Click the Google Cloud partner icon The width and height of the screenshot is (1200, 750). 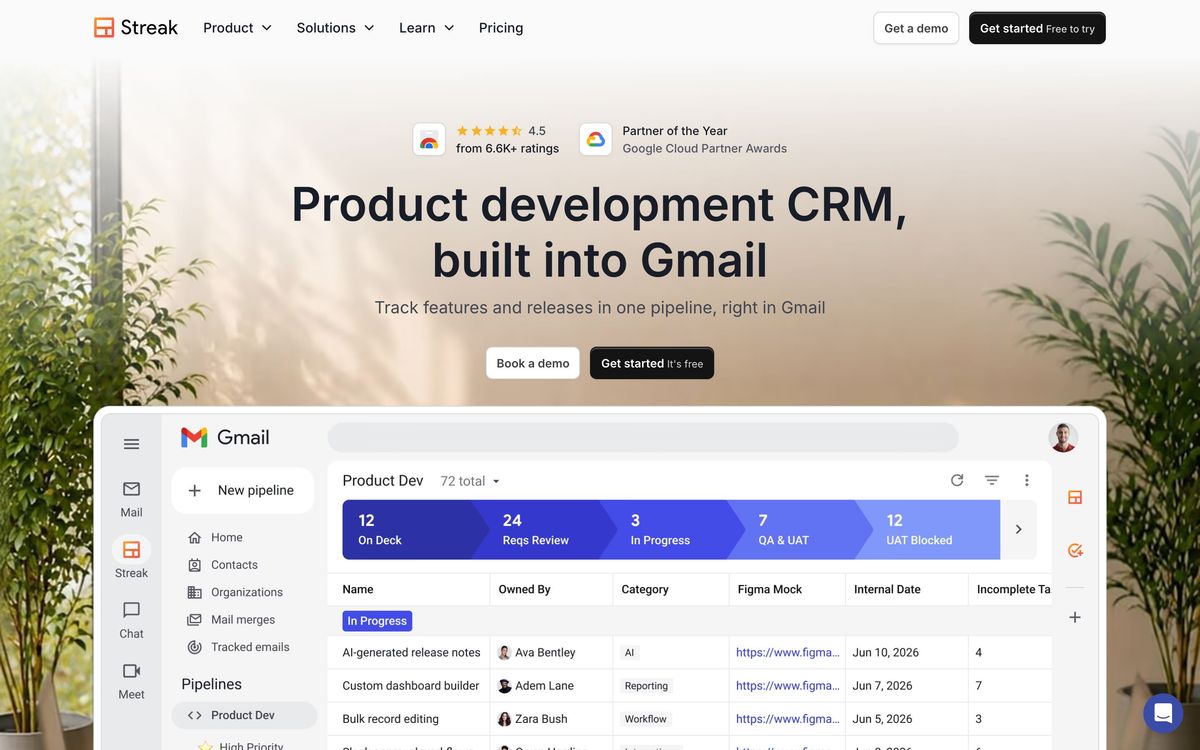(596, 139)
